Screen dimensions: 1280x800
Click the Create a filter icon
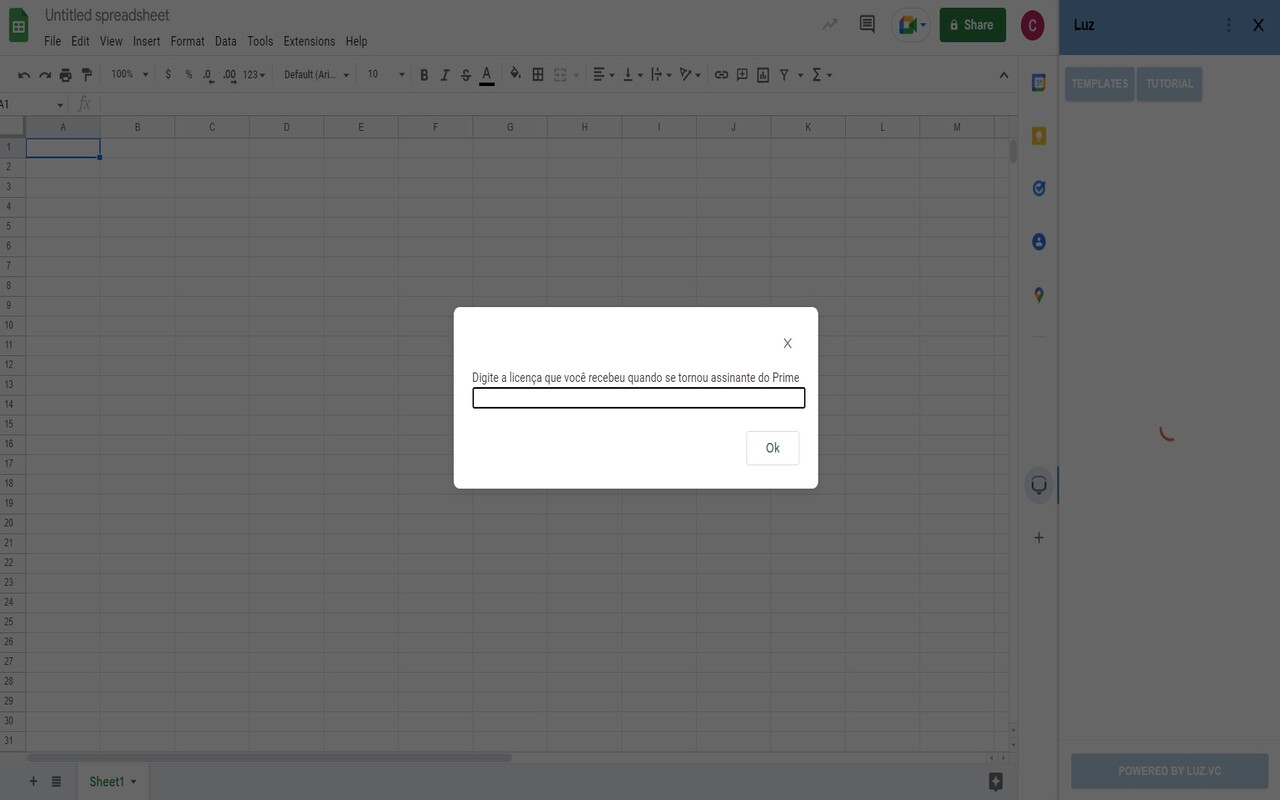(x=784, y=75)
